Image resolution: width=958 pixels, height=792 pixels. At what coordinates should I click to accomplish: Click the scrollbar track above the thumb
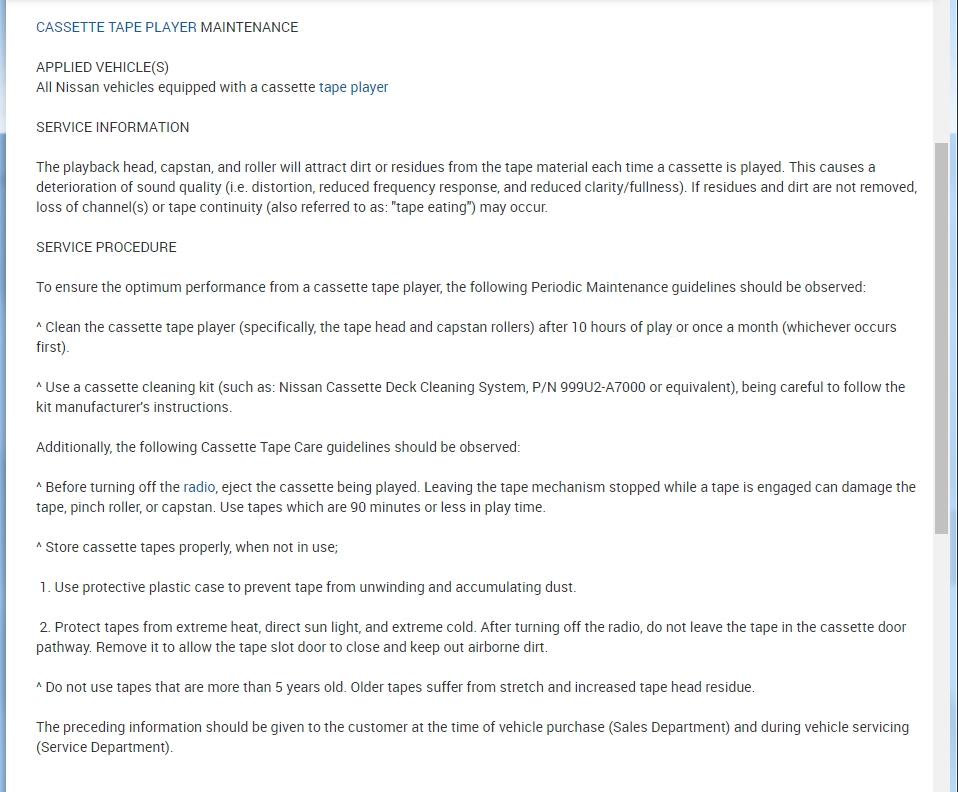coord(941,70)
